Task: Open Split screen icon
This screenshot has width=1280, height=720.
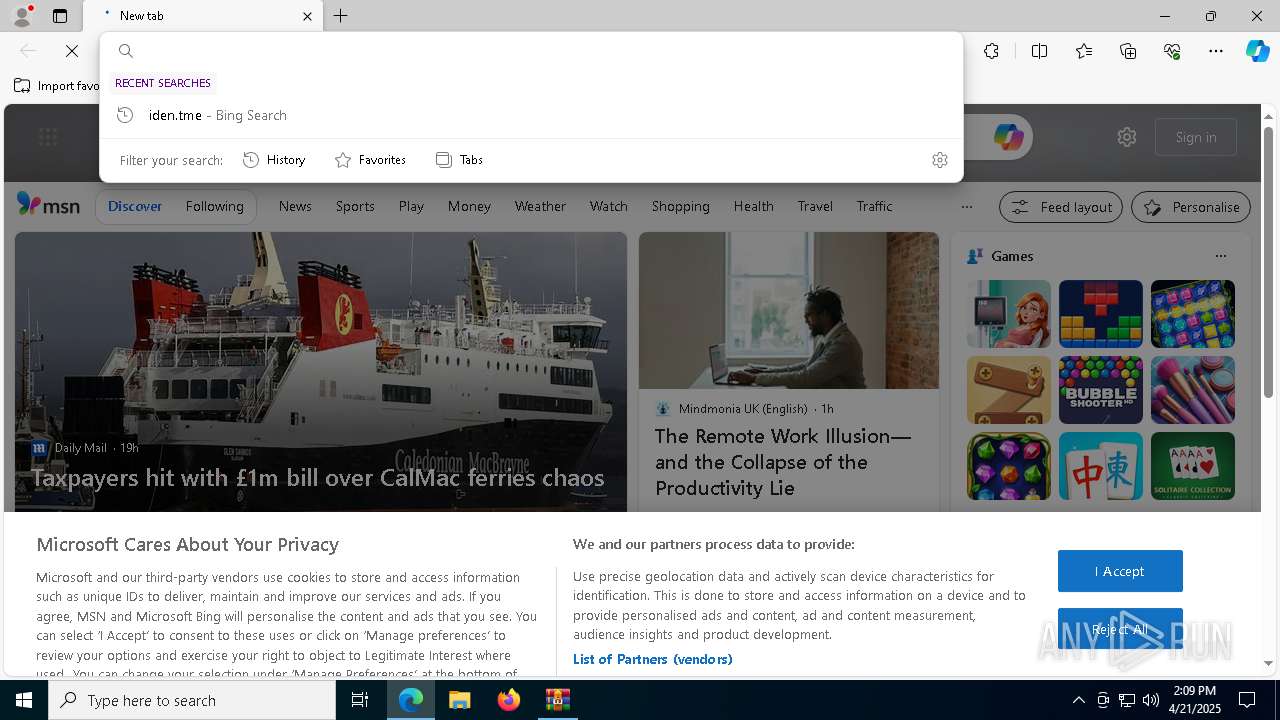Action: [1039, 51]
